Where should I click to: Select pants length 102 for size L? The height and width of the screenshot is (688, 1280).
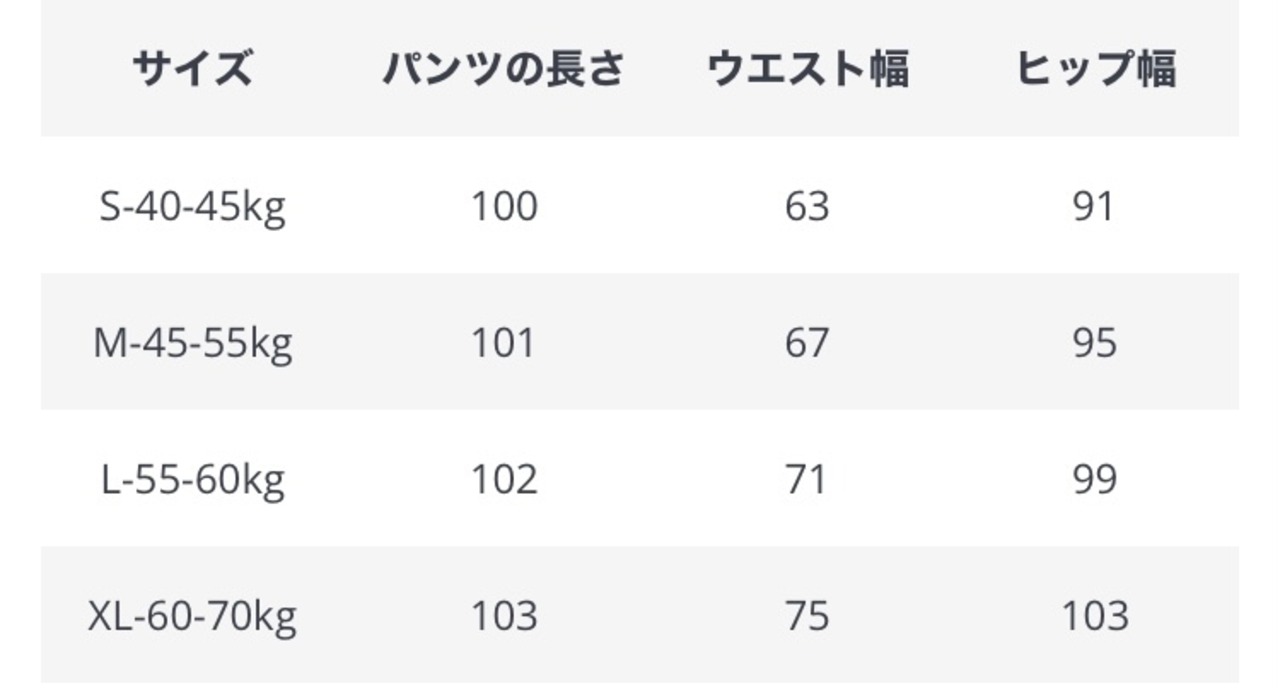[504, 480]
